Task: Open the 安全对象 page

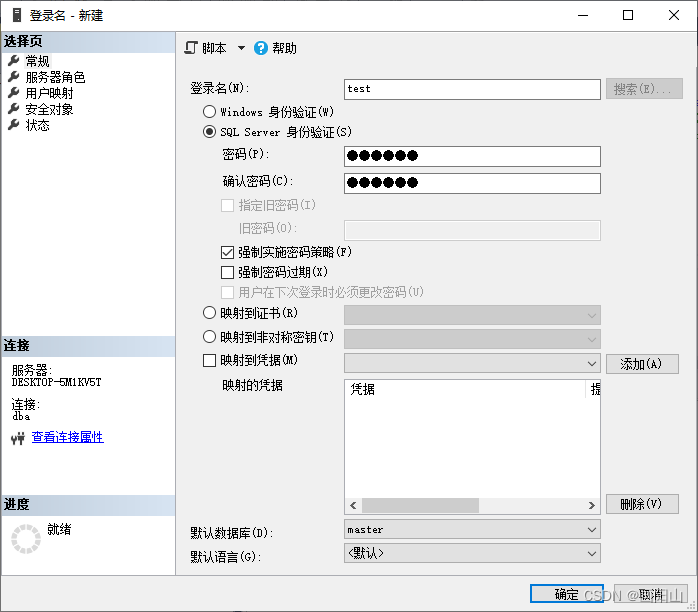Action: (x=49, y=109)
